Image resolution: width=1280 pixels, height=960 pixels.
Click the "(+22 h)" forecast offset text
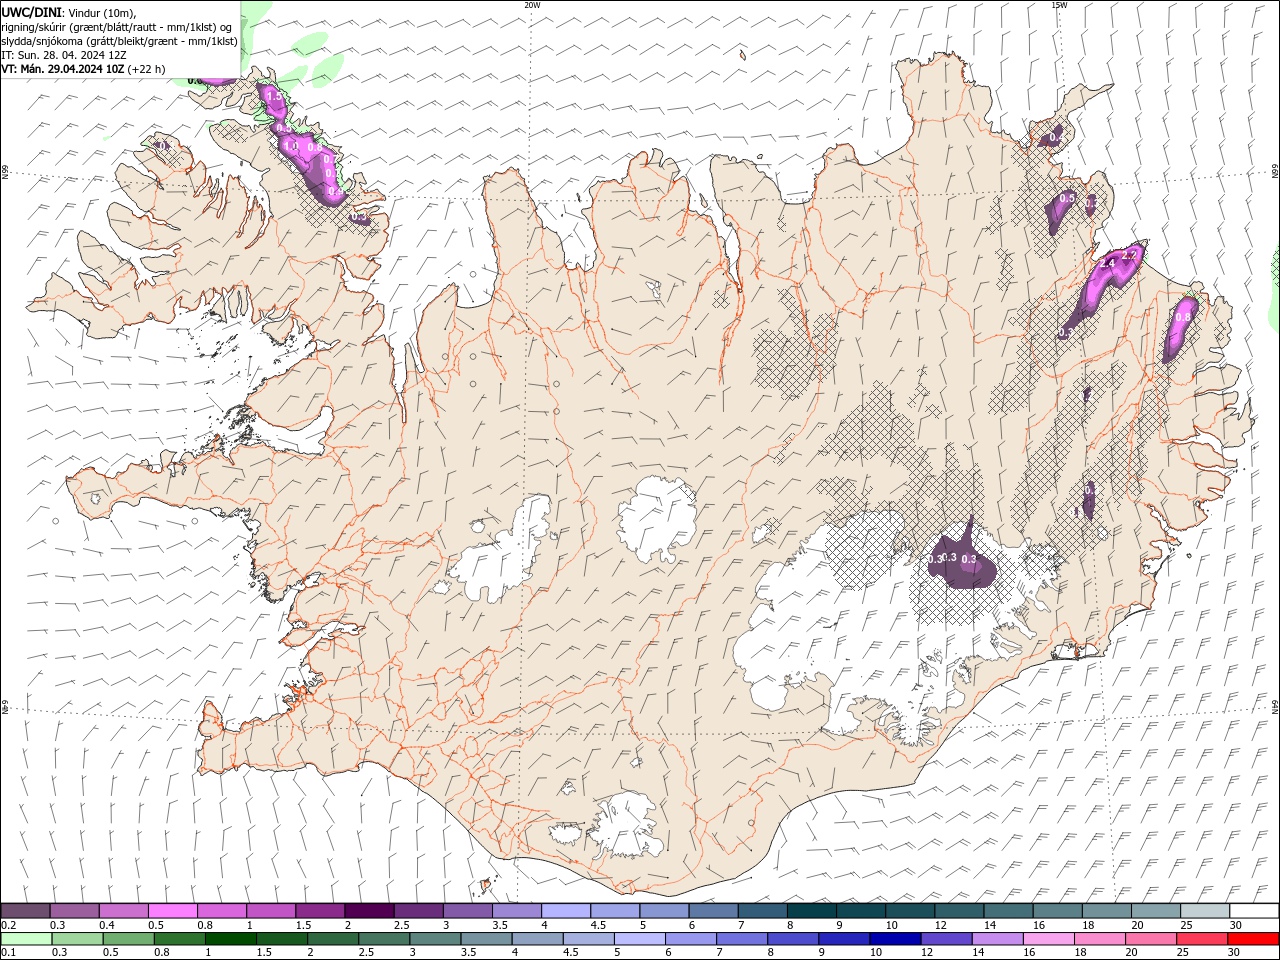tap(146, 69)
